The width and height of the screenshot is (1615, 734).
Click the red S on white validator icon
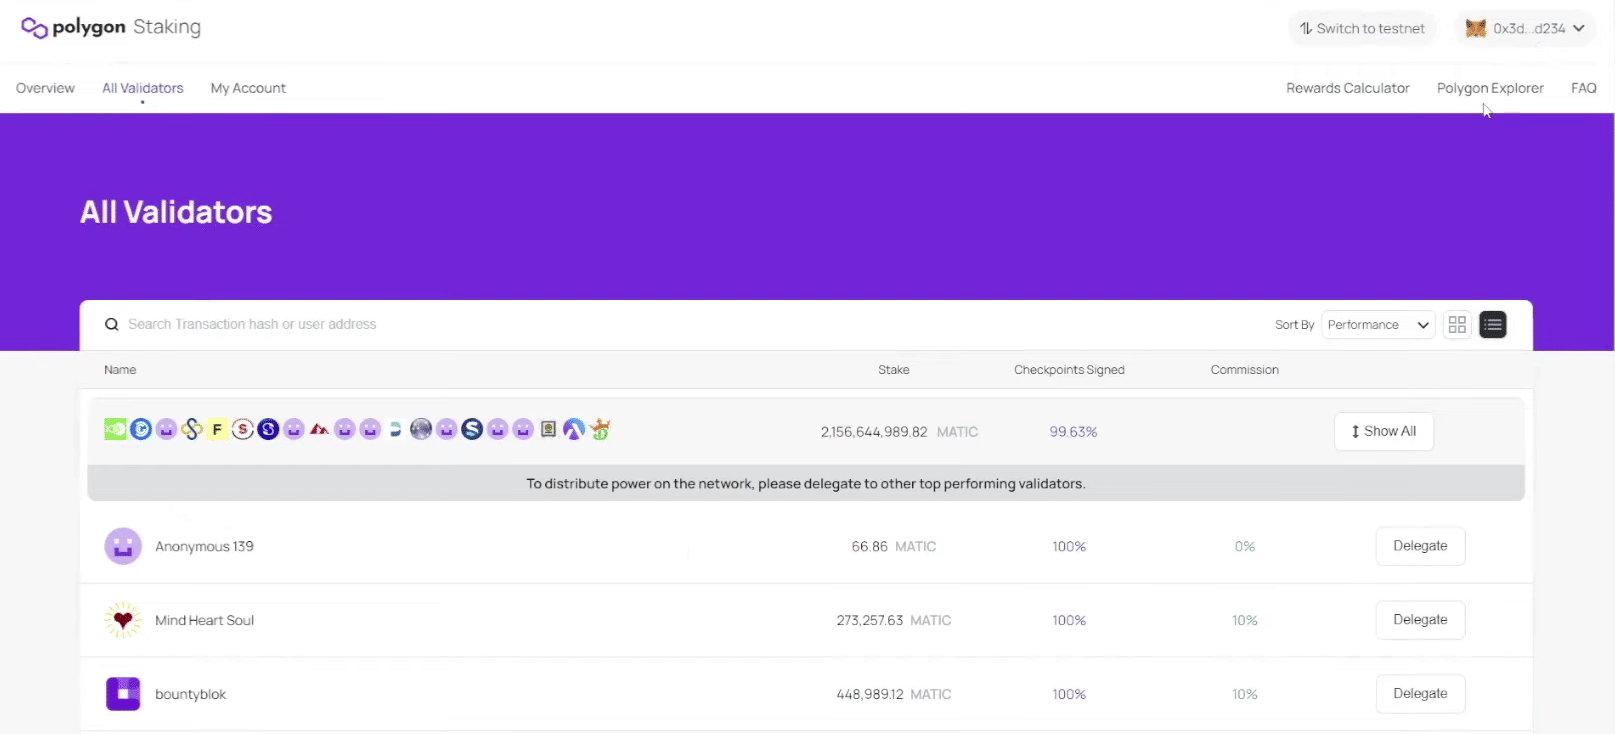243,430
